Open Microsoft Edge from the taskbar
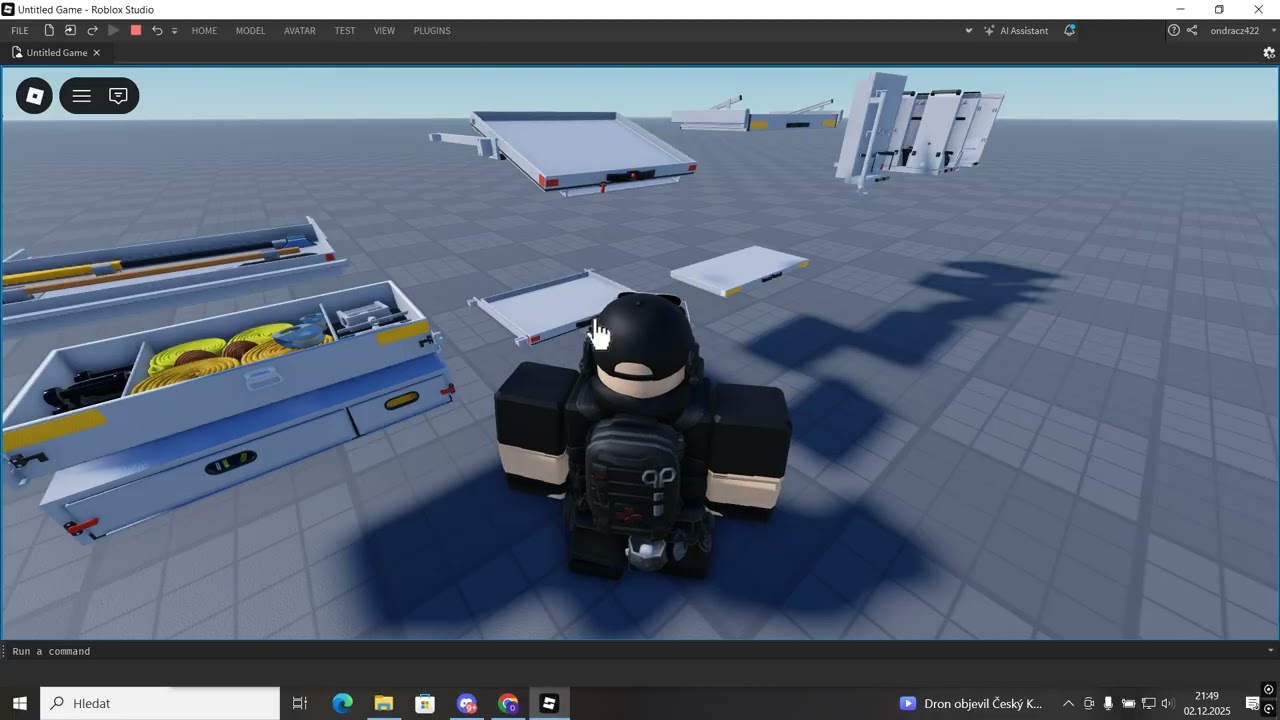This screenshot has width=1280, height=720. 342,704
